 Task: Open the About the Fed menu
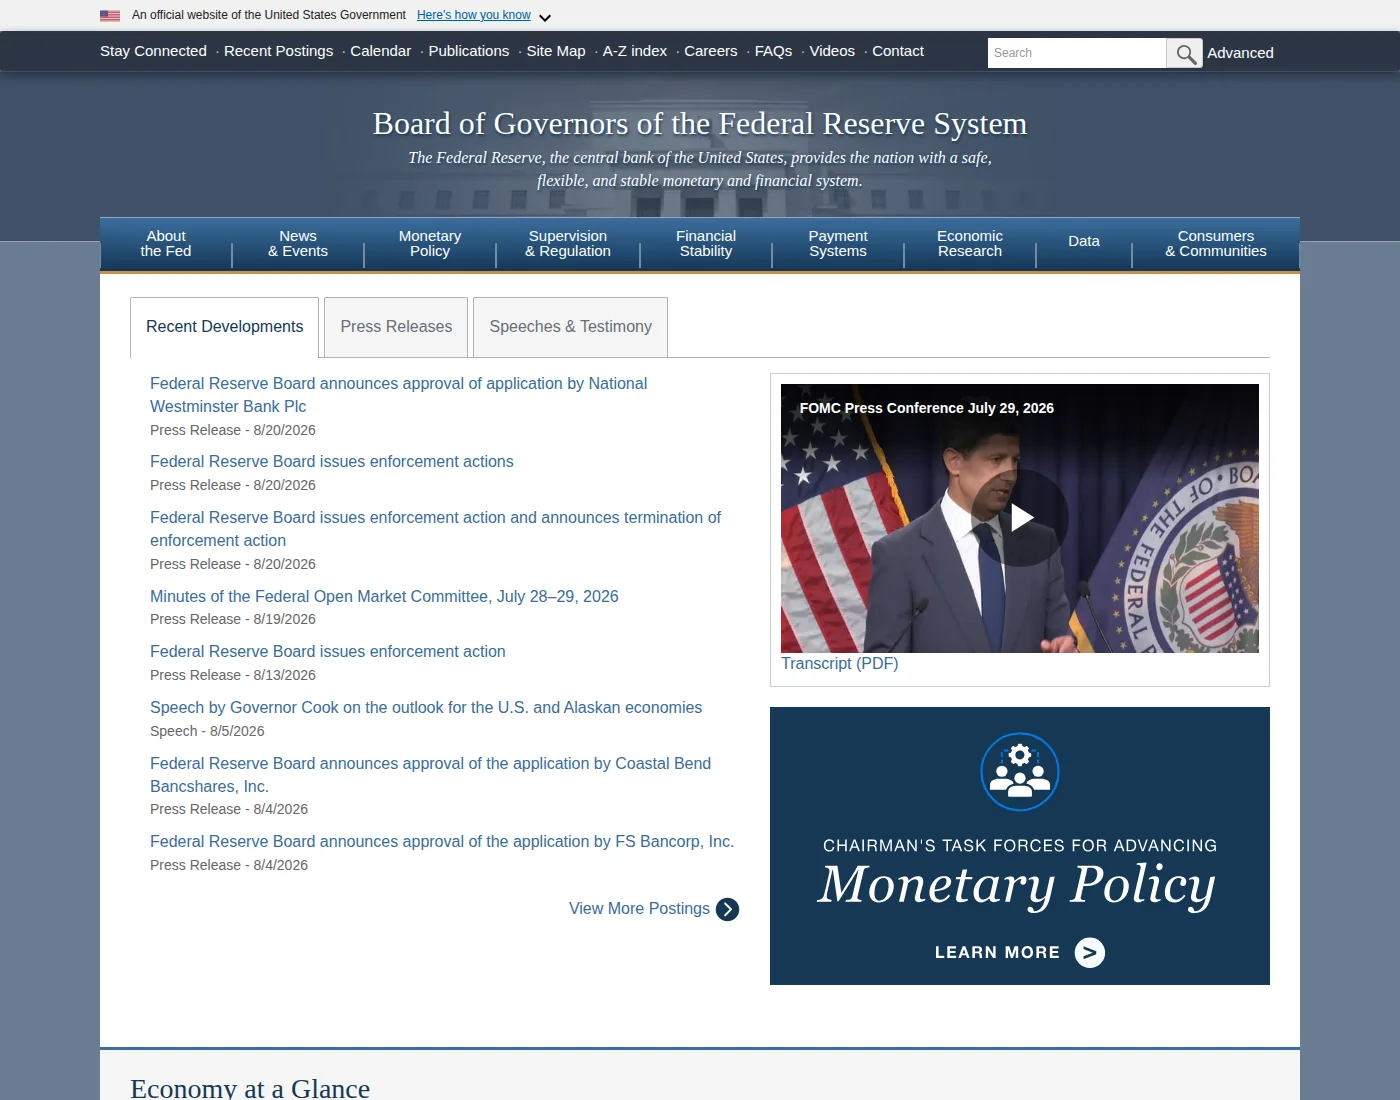166,244
